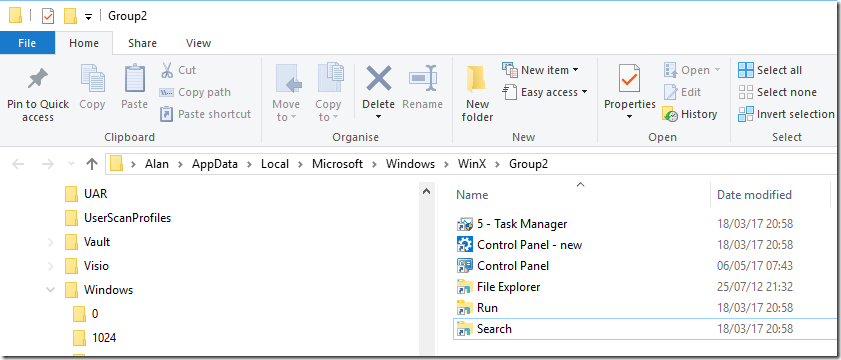Open the File menu tab

(27, 43)
